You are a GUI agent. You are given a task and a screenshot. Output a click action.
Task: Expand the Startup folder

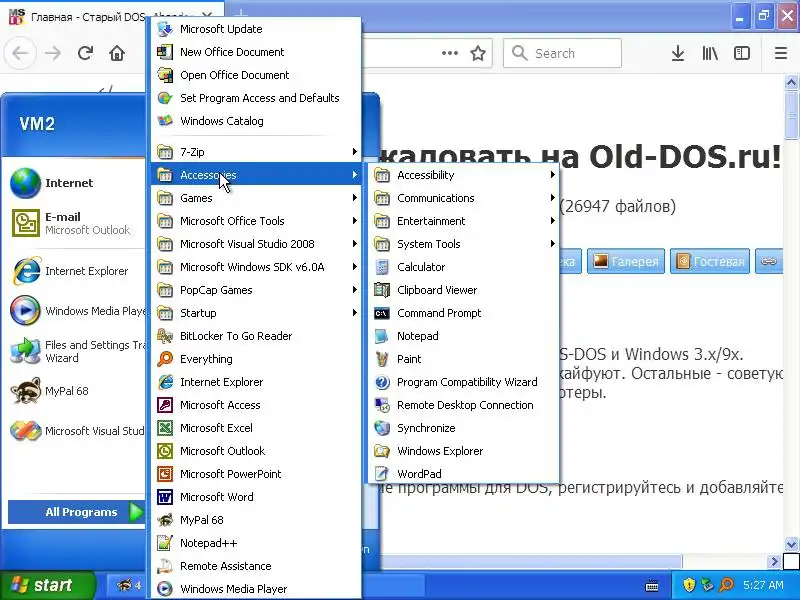(x=256, y=313)
